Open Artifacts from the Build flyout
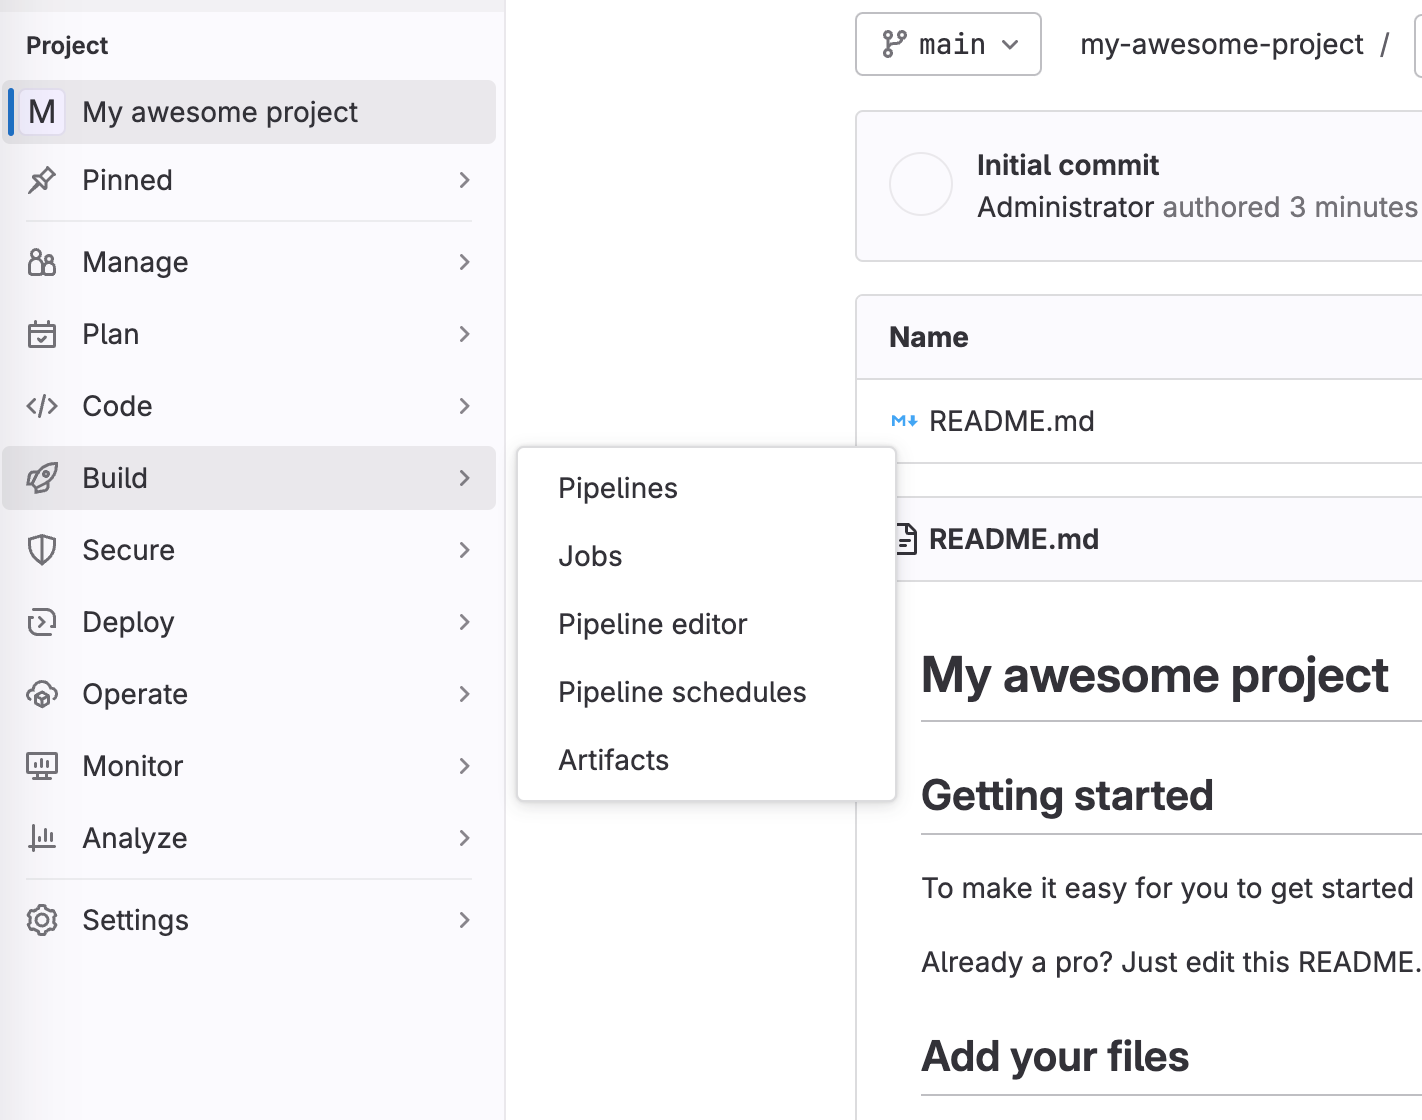Screen dimensions: 1422x1120 (x=614, y=760)
